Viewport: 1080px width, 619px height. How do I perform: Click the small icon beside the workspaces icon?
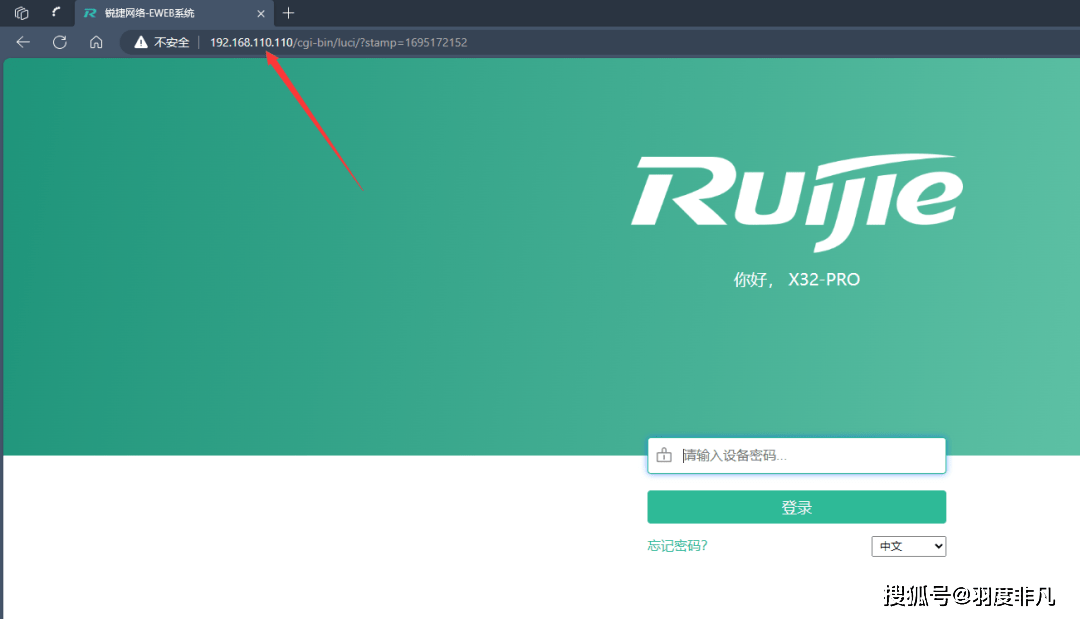pyautogui.click(x=53, y=13)
